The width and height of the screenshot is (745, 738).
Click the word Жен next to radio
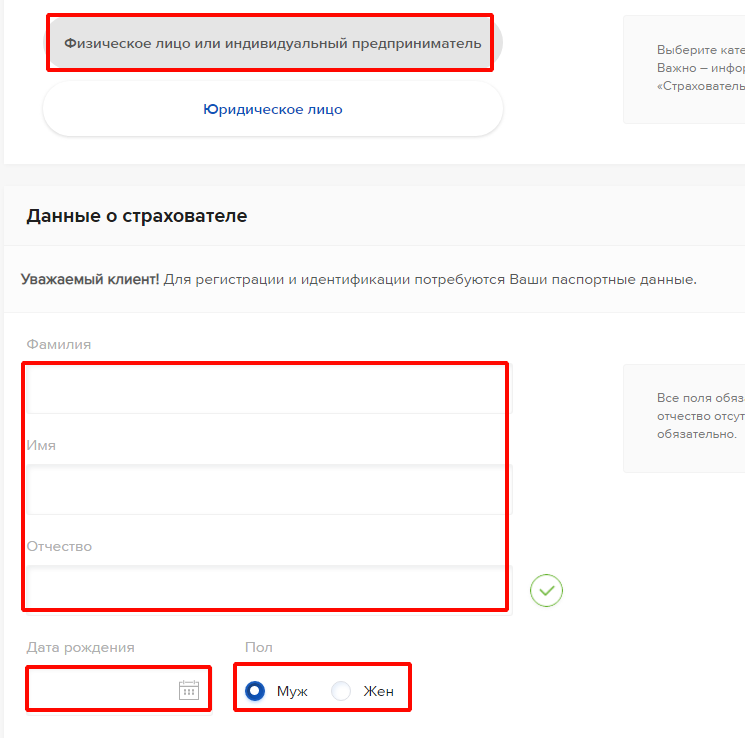[378, 691]
